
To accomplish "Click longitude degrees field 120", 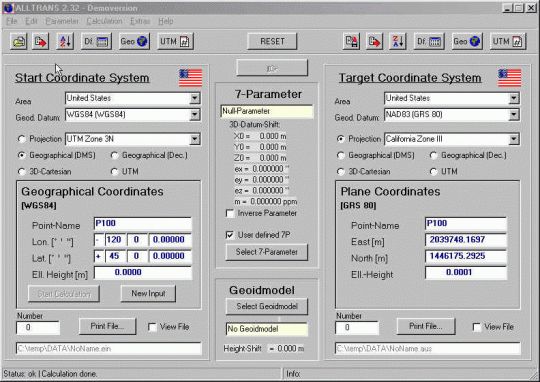I will click(115, 240).
